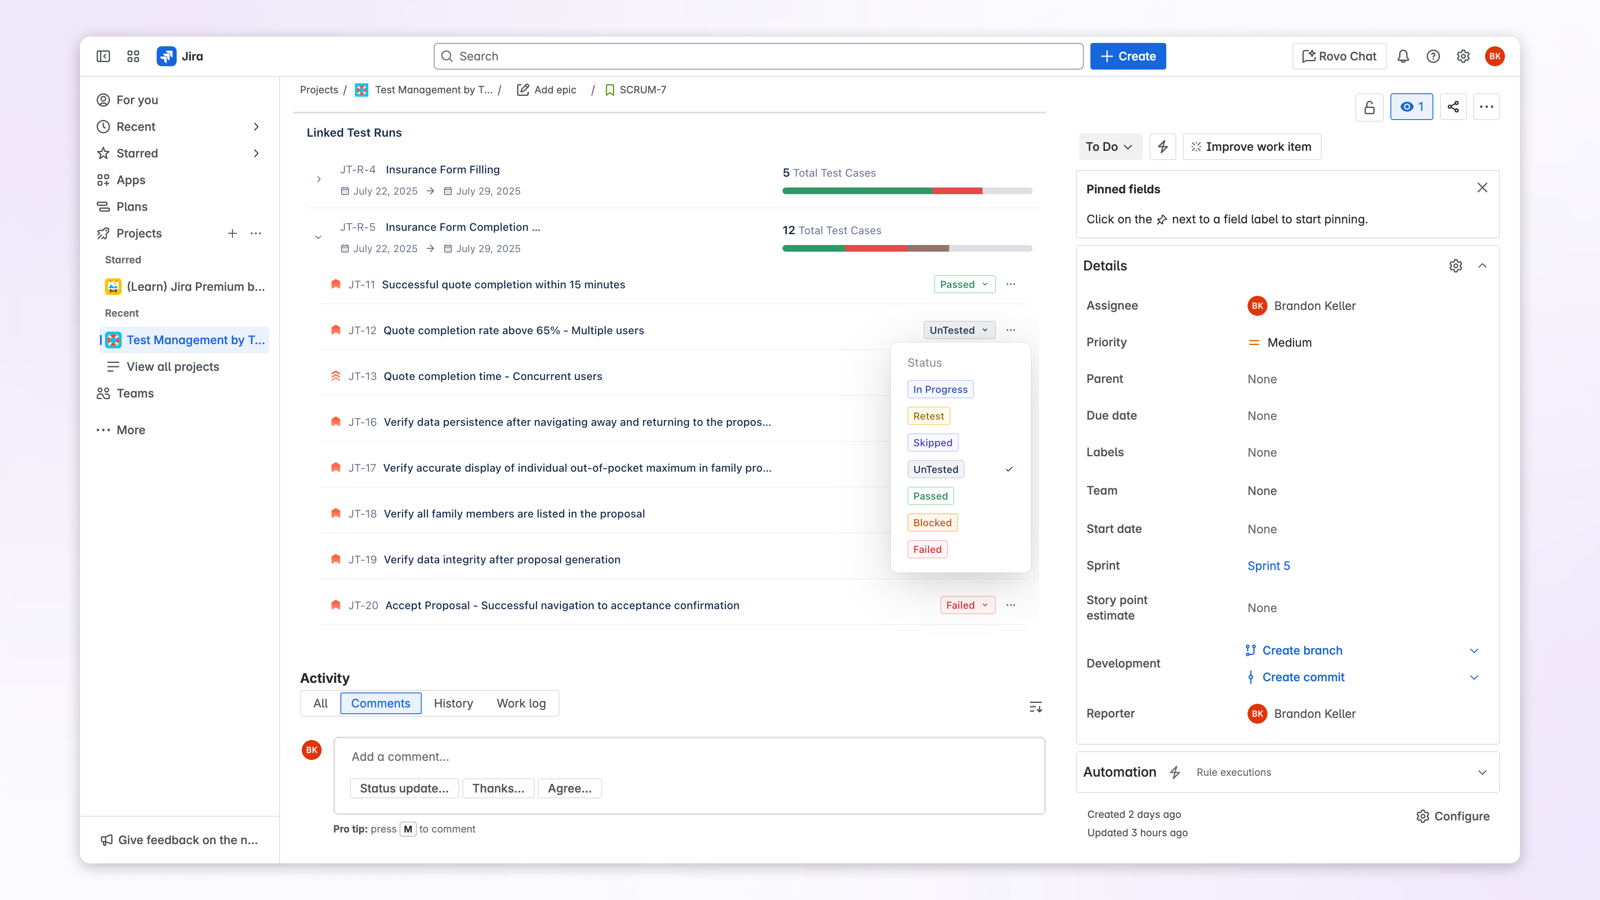The image size is (1600, 900).
Task: Close the Pinned fields panel
Action: pyautogui.click(x=1482, y=188)
